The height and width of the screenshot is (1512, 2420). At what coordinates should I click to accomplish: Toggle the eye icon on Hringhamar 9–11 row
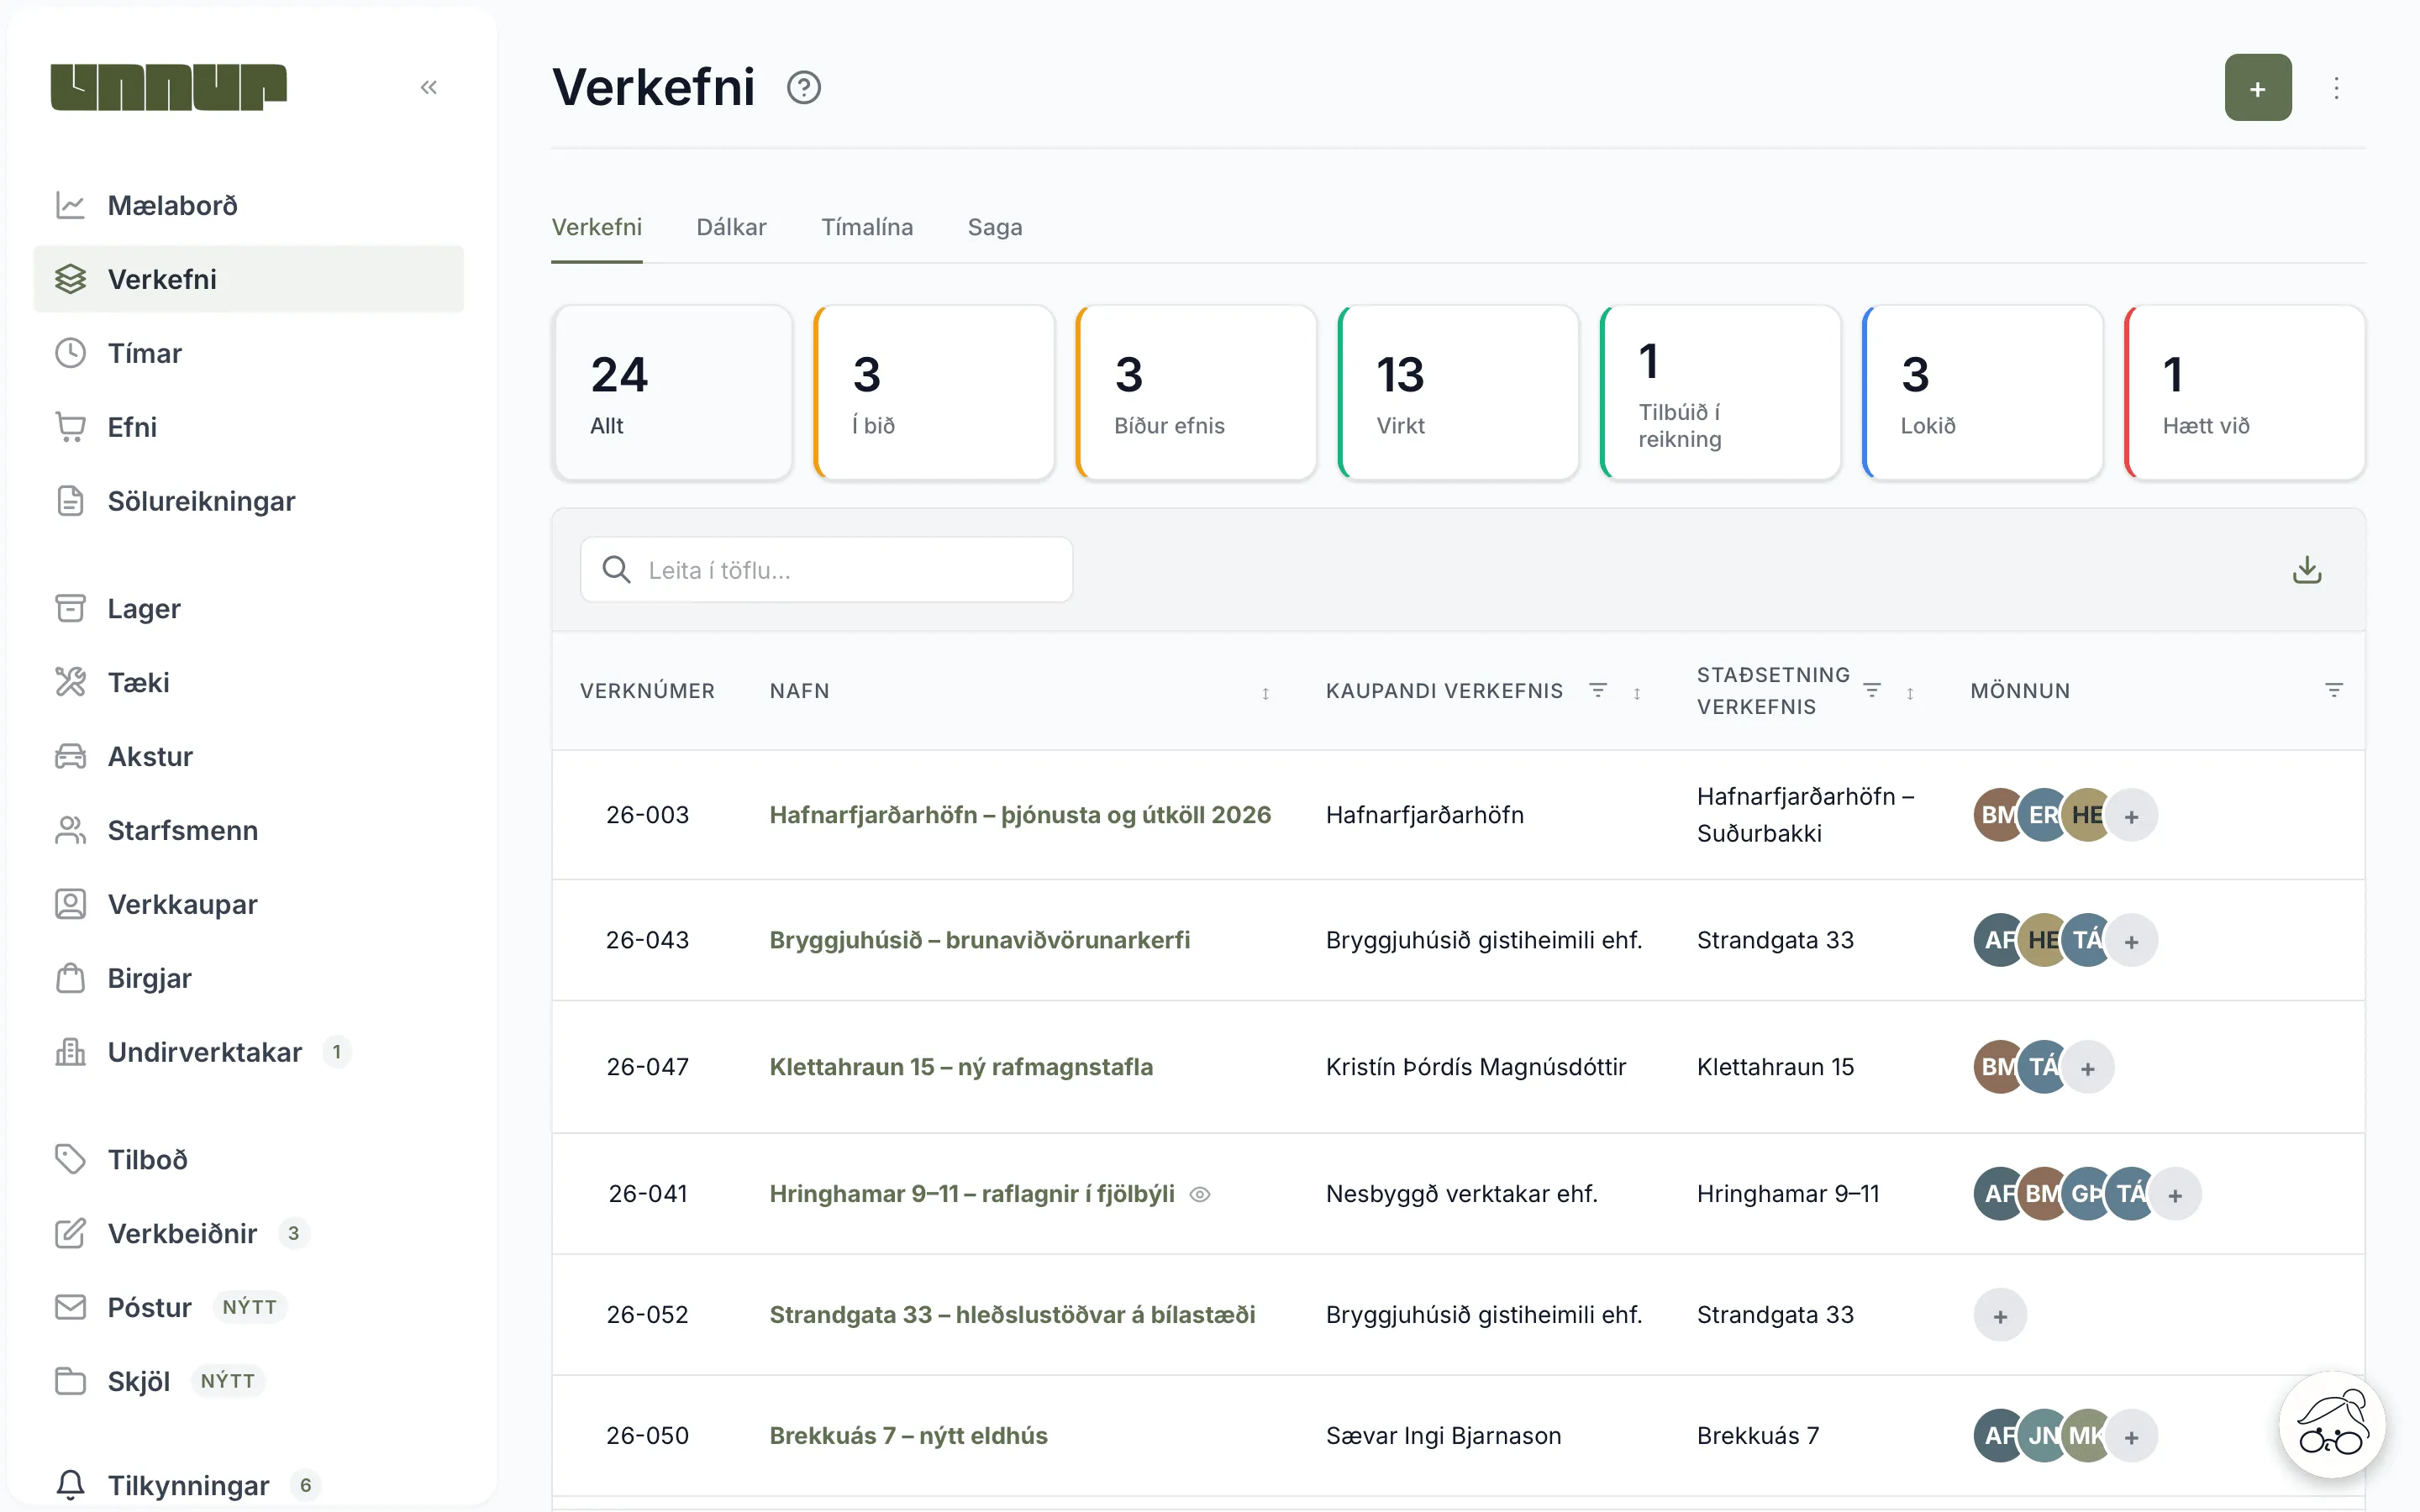[1200, 1194]
